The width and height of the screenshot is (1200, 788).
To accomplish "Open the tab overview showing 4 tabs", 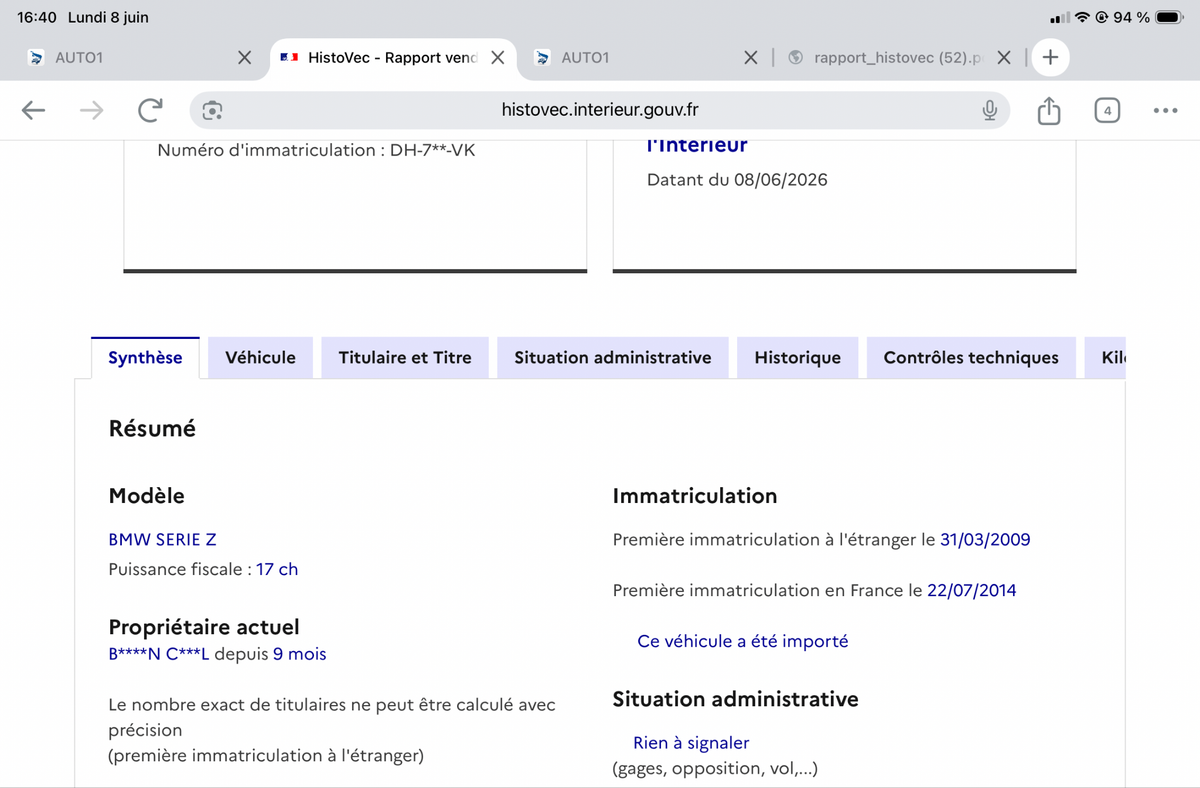I will tap(1107, 111).
